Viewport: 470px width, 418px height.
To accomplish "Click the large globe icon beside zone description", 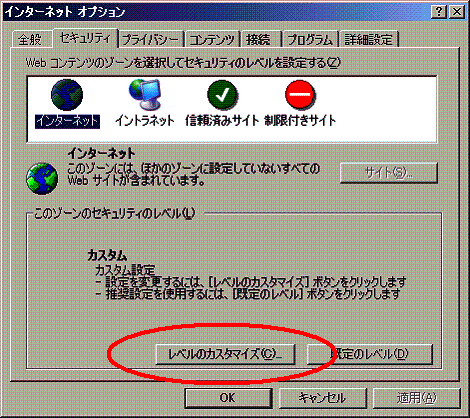I will (x=42, y=179).
